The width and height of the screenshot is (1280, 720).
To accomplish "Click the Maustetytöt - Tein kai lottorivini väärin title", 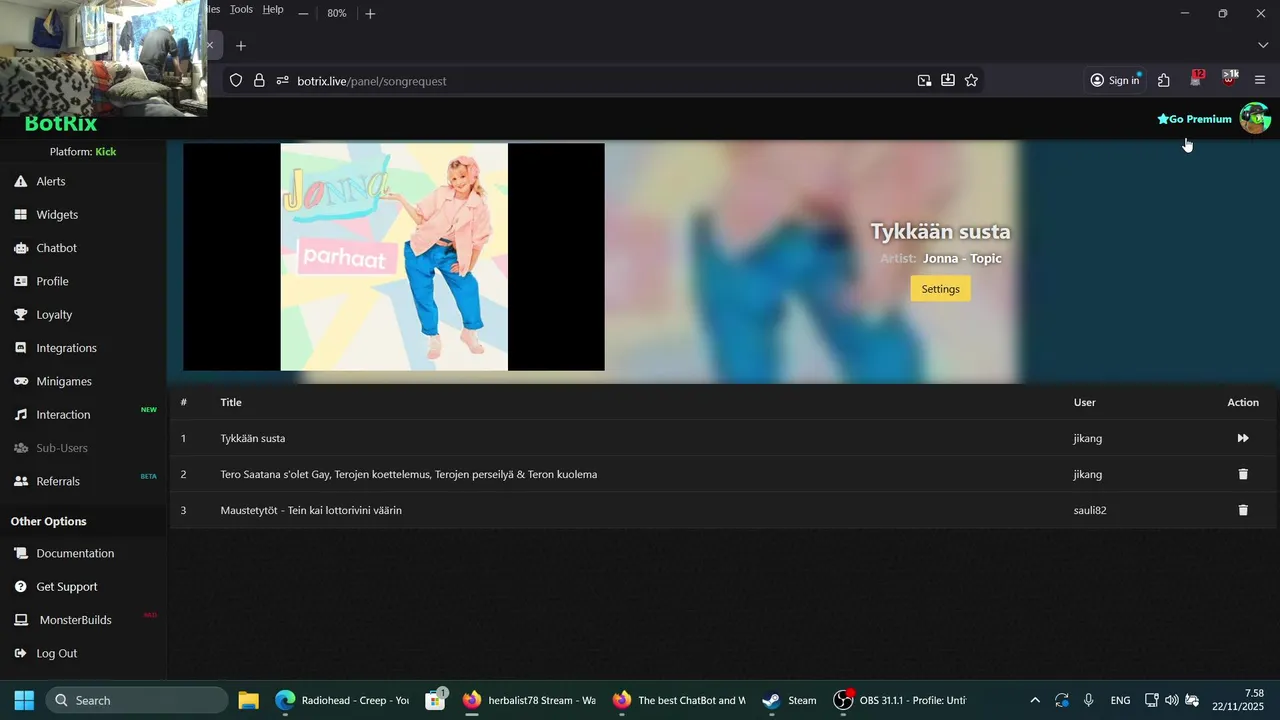I will coord(311,510).
